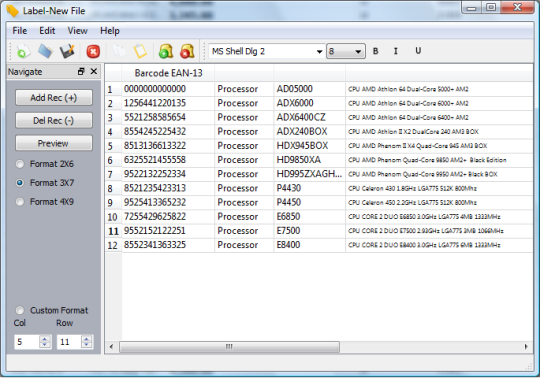Toggle italic formatting
This screenshot has height=378, width=540.
tap(396, 51)
